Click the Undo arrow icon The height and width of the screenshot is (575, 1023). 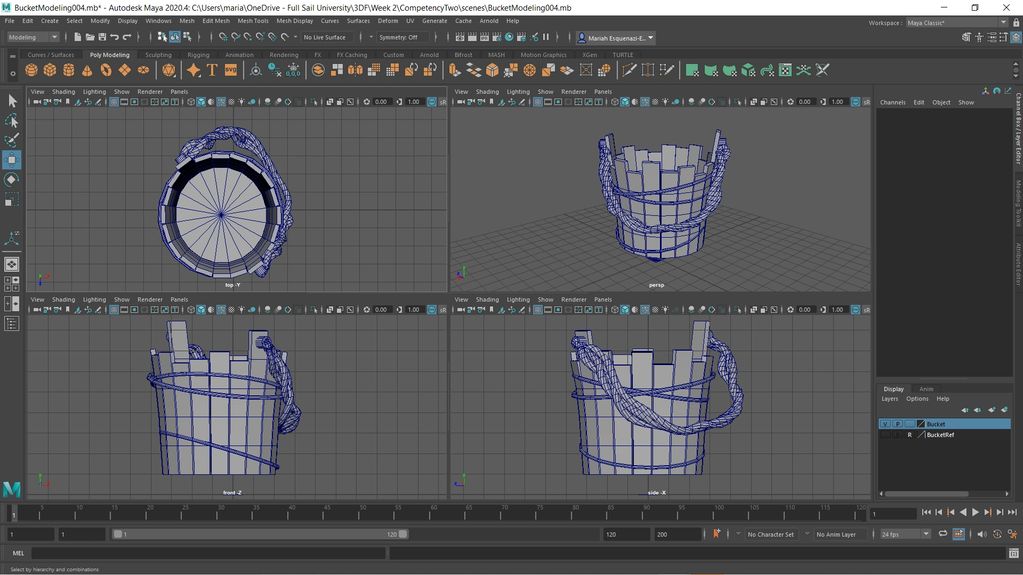click(114, 37)
